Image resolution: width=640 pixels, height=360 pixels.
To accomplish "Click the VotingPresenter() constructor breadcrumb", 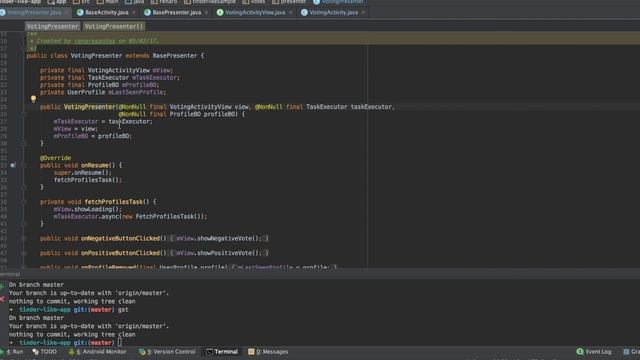I will [113, 26].
